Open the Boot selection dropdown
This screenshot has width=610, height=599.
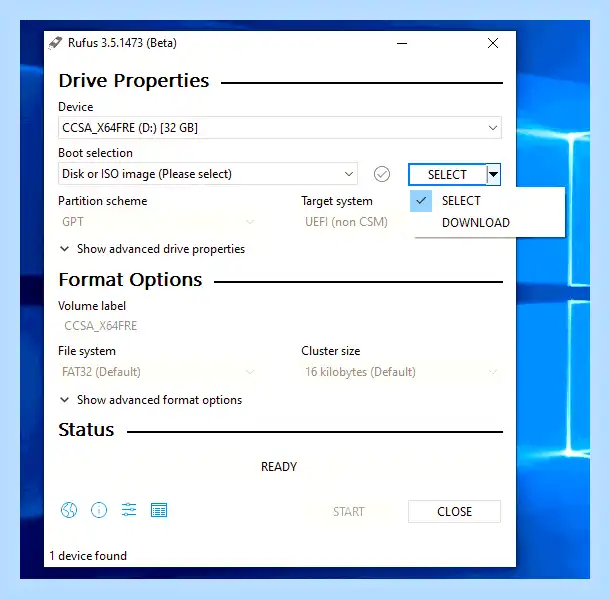(208, 174)
